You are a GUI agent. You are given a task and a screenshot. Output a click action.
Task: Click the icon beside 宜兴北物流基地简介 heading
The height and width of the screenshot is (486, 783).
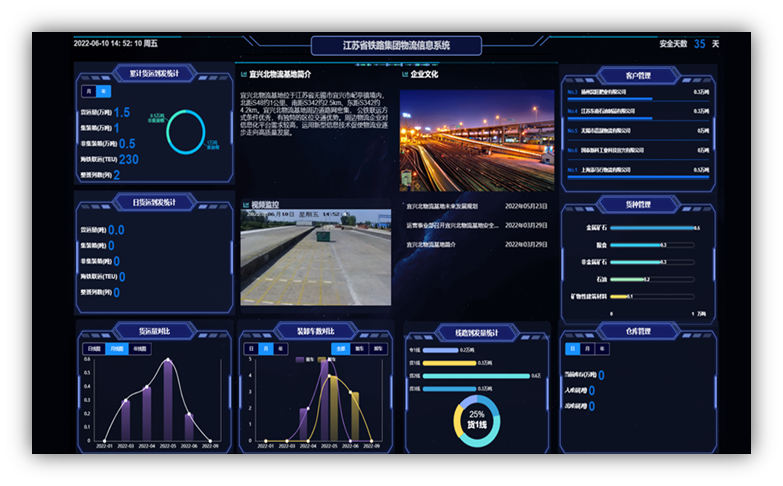point(243,74)
